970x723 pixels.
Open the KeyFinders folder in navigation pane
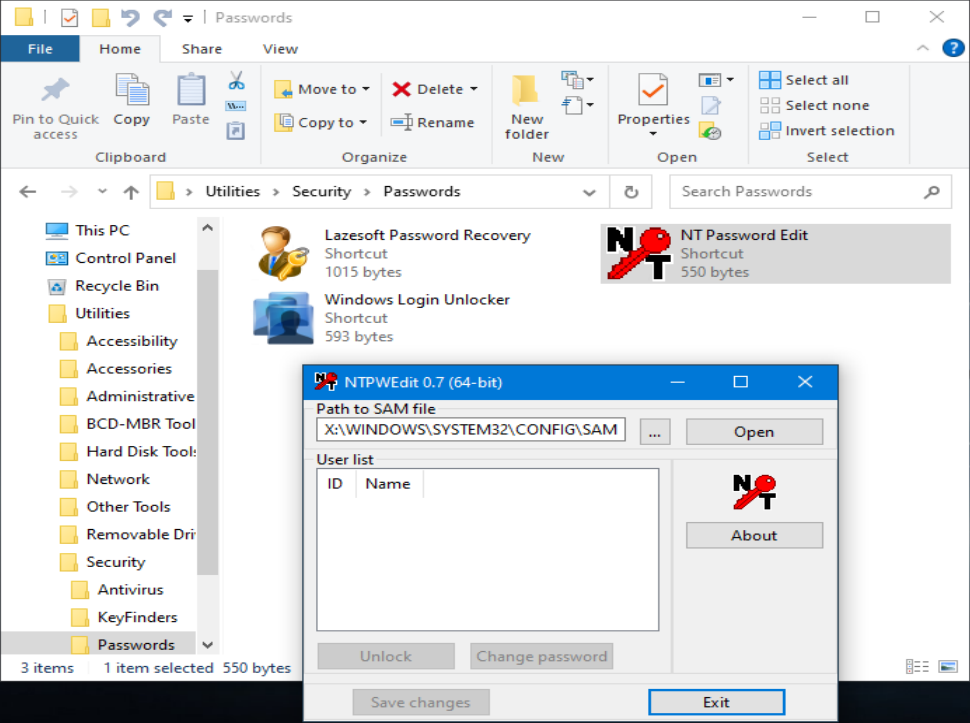(x=137, y=617)
